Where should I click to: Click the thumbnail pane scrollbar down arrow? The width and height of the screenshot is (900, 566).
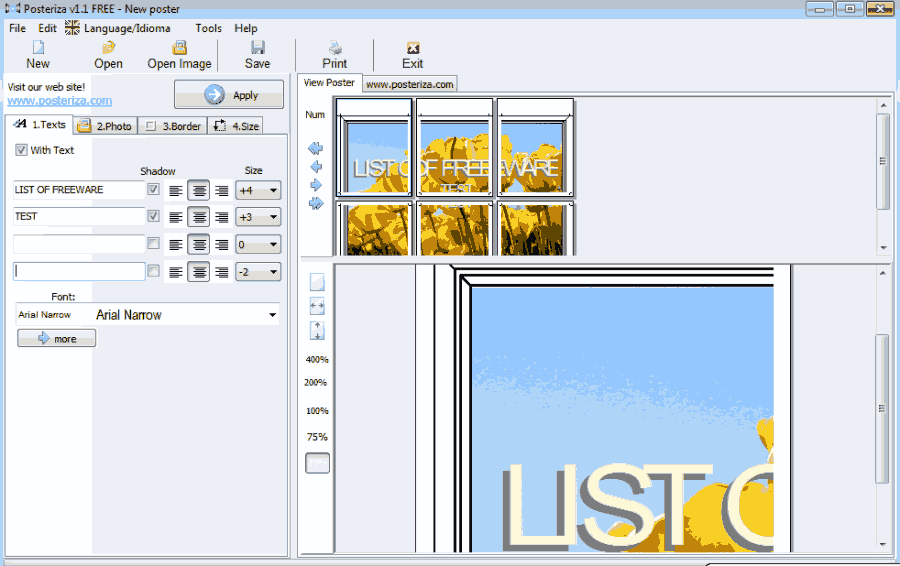883,247
